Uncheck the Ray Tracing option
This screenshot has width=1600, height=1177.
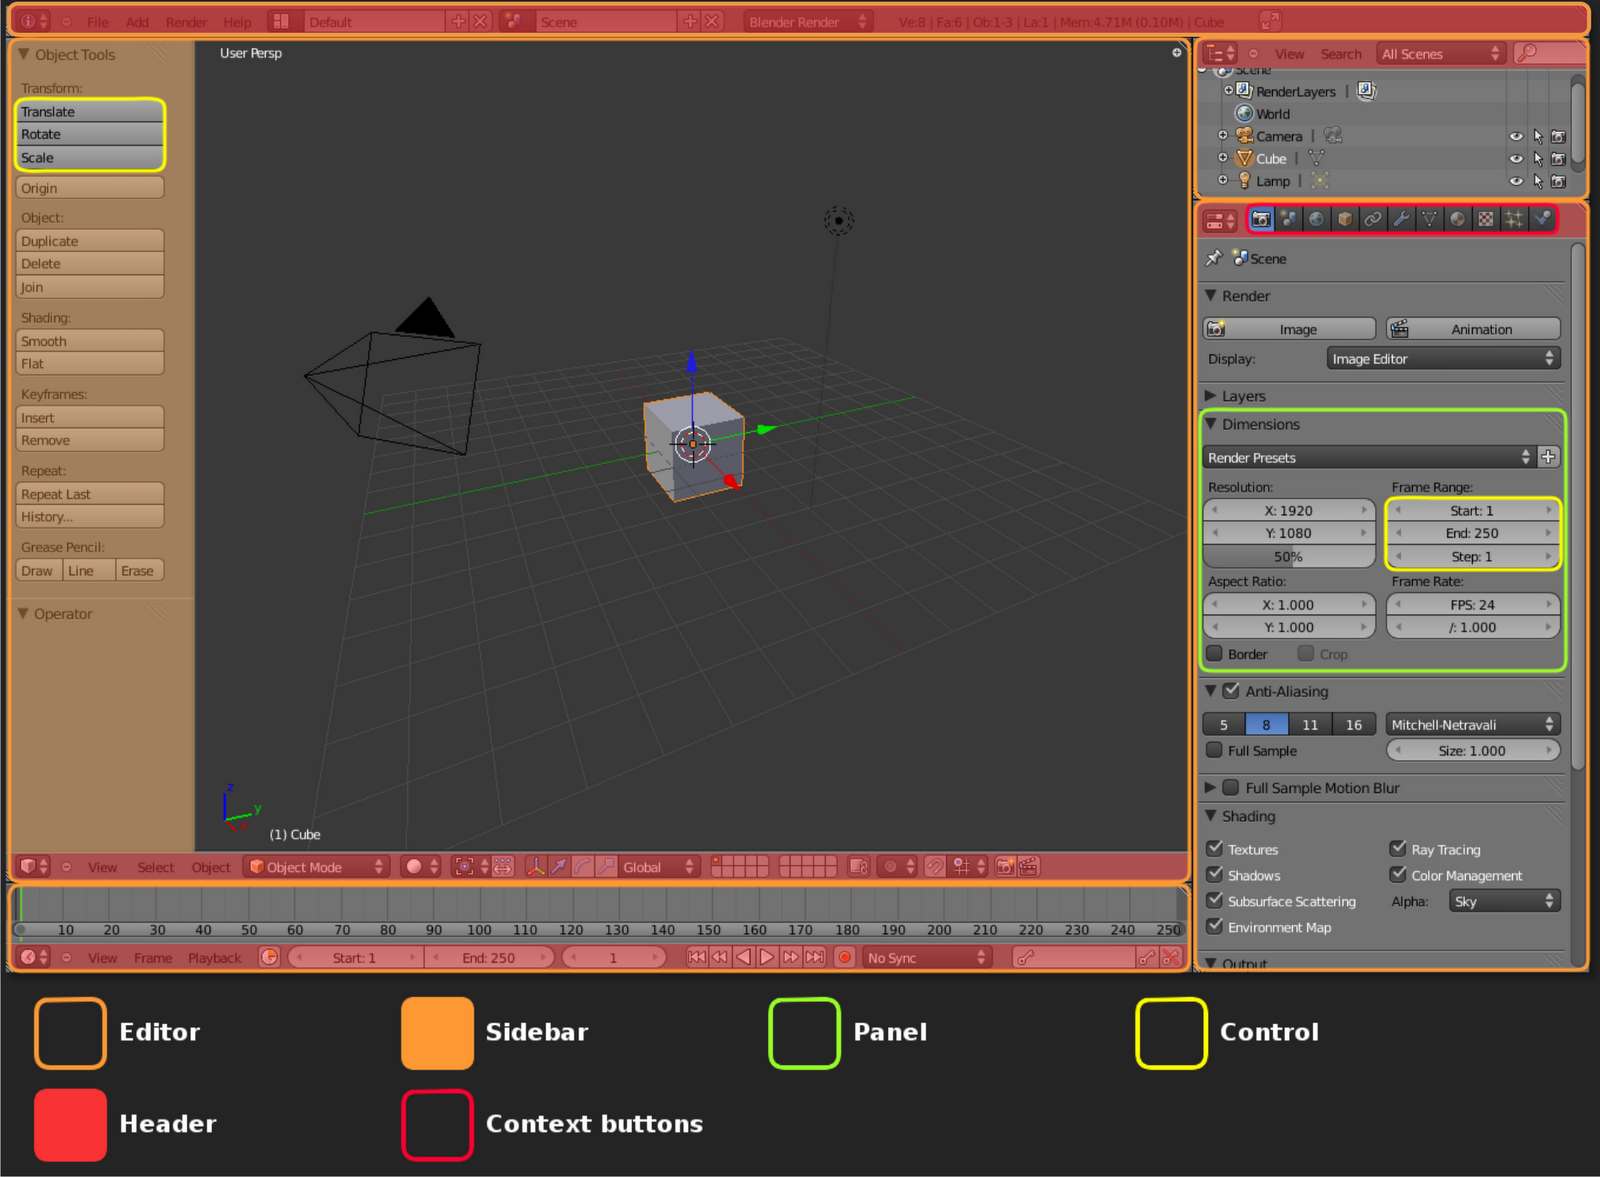point(1398,849)
